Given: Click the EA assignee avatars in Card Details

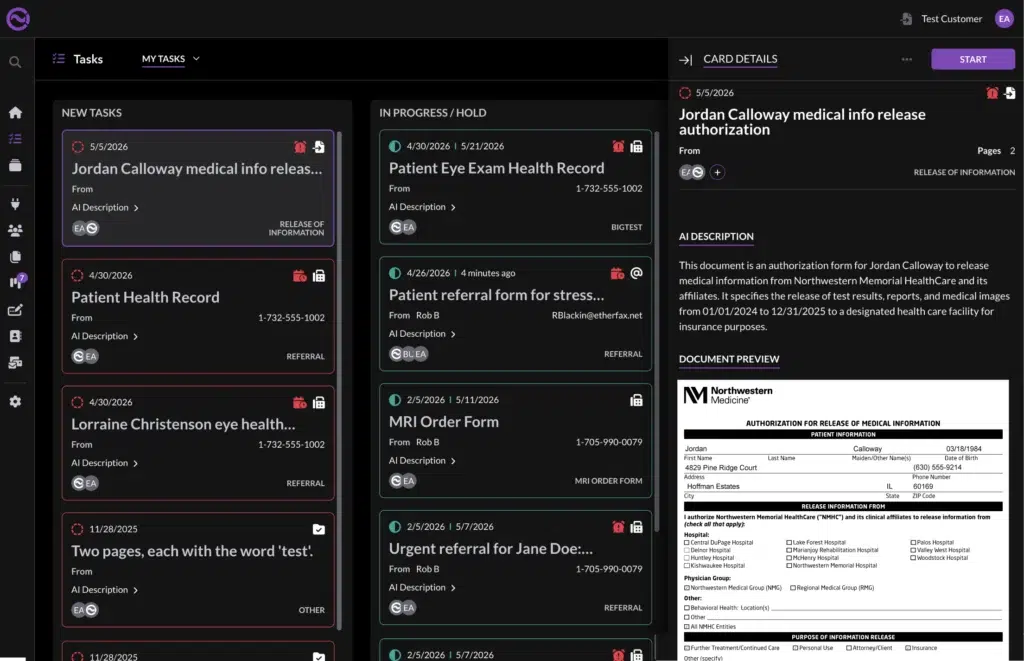Looking at the screenshot, I should pyautogui.click(x=692, y=172).
